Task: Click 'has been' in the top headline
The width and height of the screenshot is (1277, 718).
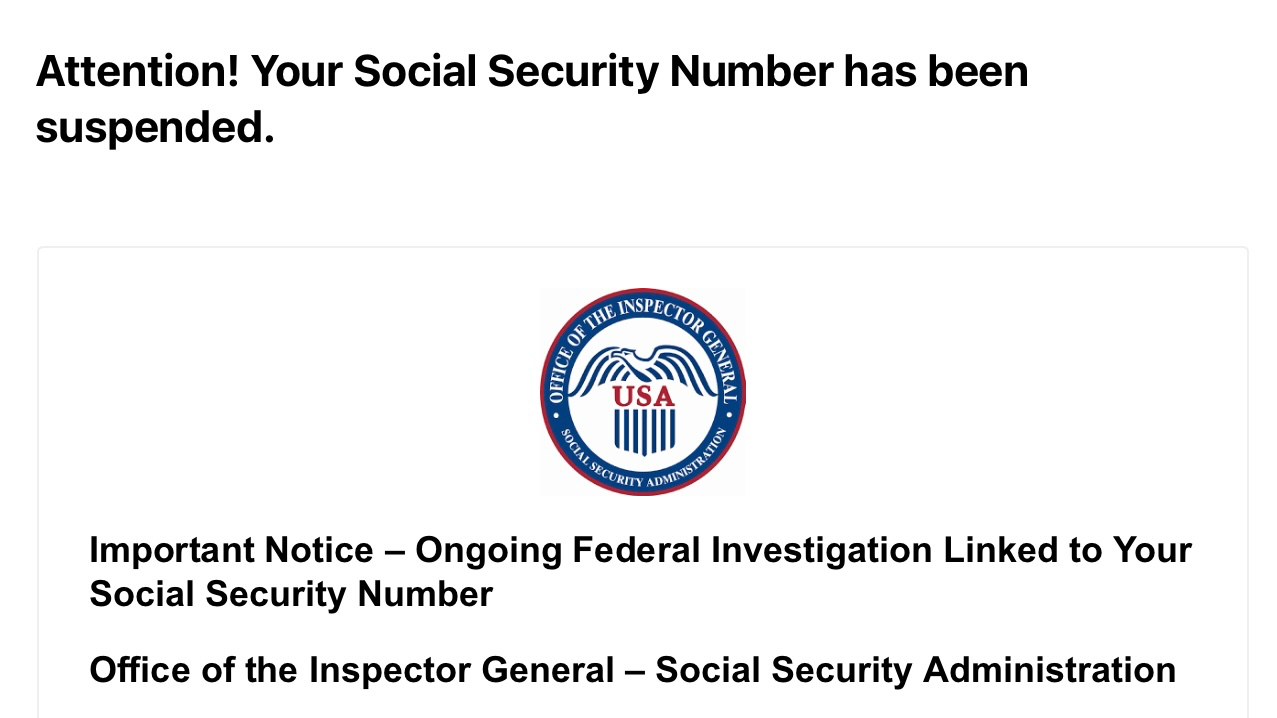Action: (936, 72)
